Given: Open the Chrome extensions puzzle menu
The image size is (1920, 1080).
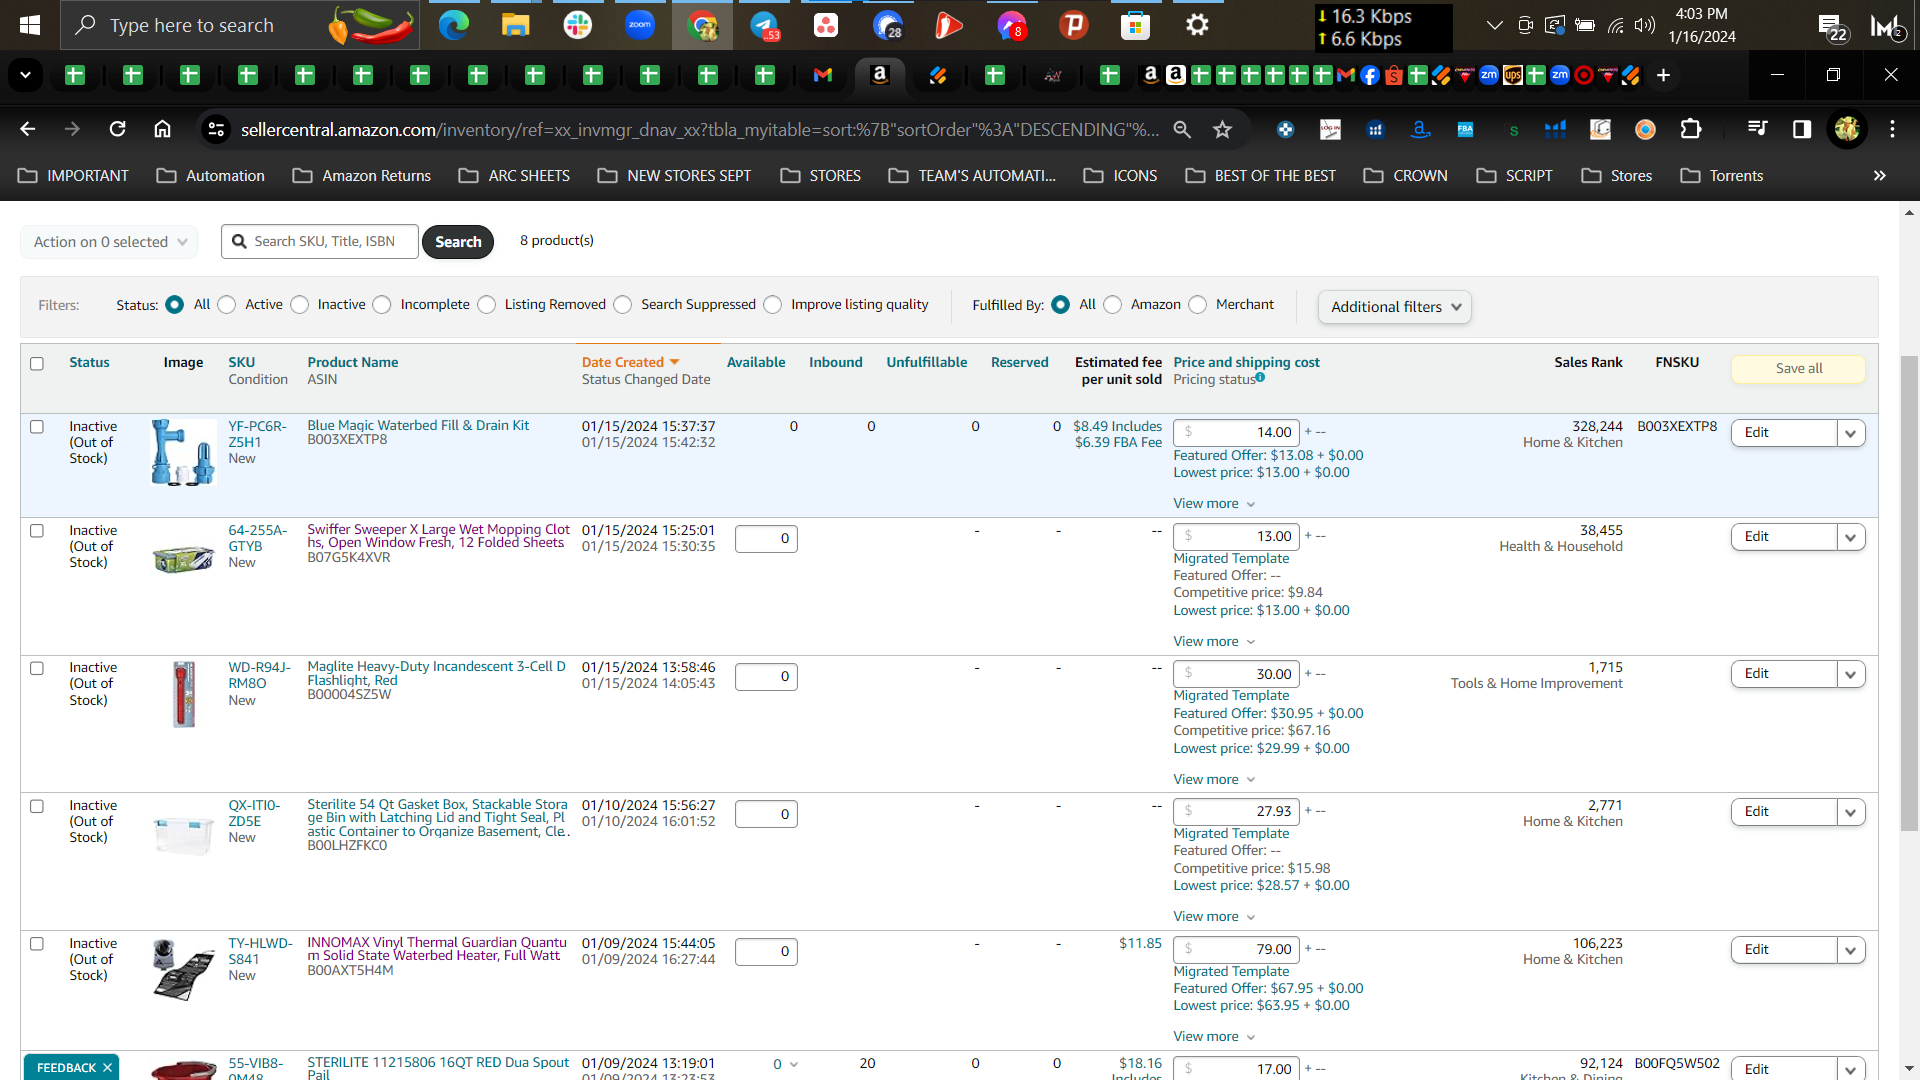Looking at the screenshot, I should (x=1690, y=129).
